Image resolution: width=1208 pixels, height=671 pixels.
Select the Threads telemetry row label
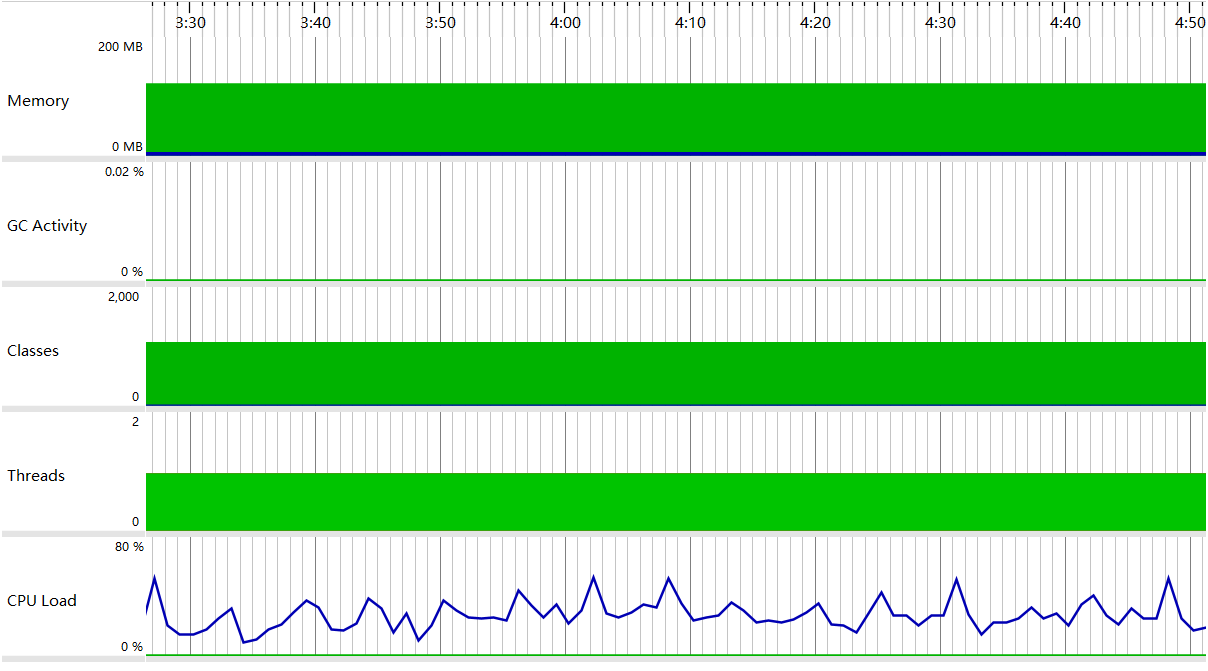[36, 476]
